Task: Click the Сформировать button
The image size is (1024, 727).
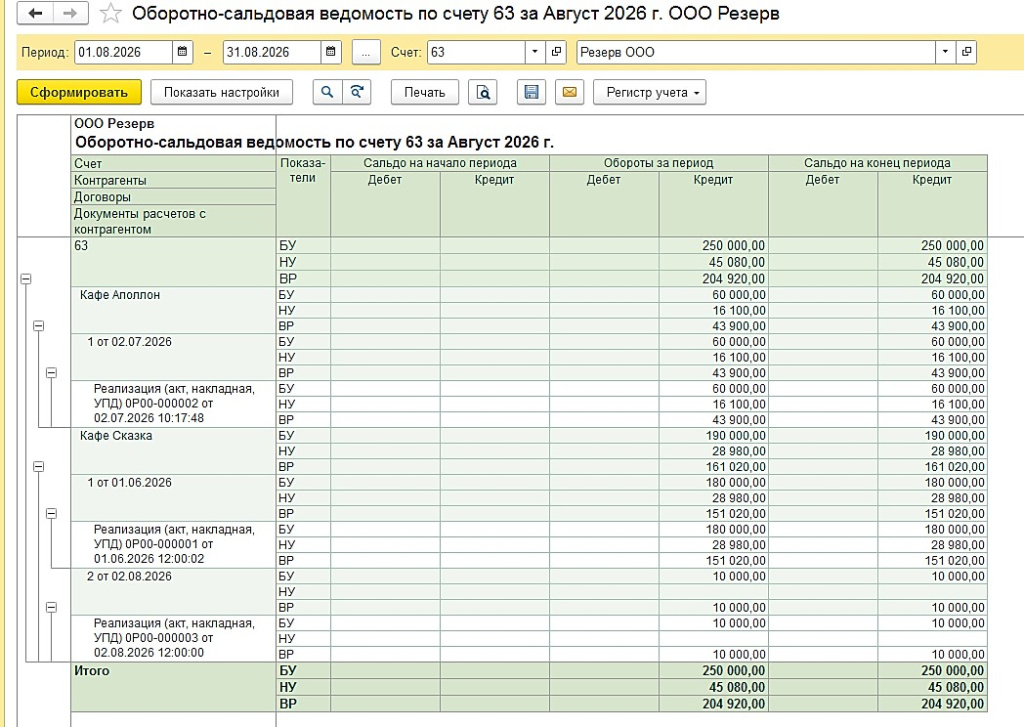Action: coord(79,92)
